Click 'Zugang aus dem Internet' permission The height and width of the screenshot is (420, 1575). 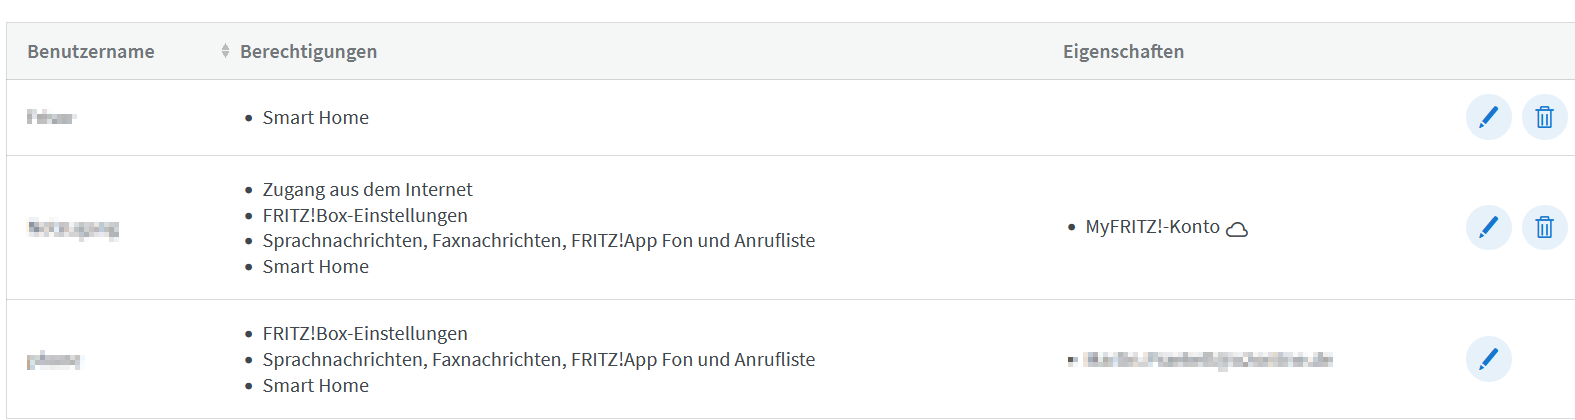pyautogui.click(x=367, y=189)
